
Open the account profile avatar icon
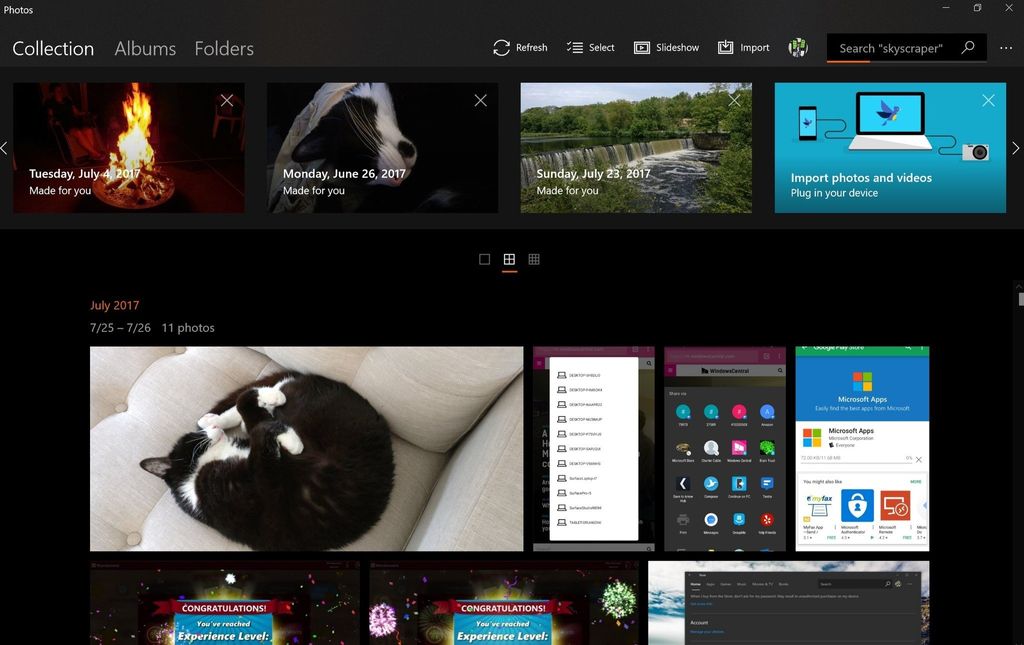tap(797, 47)
